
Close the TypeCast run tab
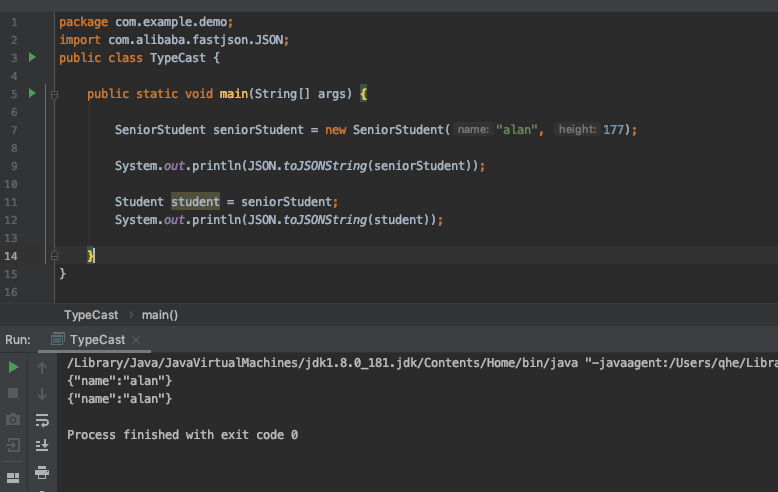click(136, 340)
